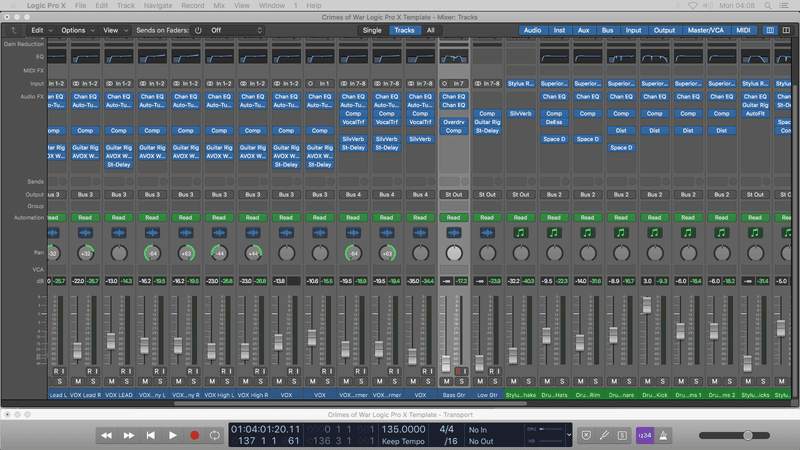Screen dimensions: 800x450
Task: Click the Fast Forward transport button
Action: (129, 435)
